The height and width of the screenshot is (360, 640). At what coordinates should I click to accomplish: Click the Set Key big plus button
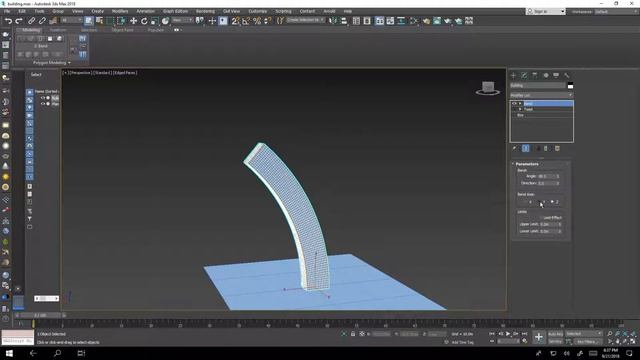tap(539, 337)
